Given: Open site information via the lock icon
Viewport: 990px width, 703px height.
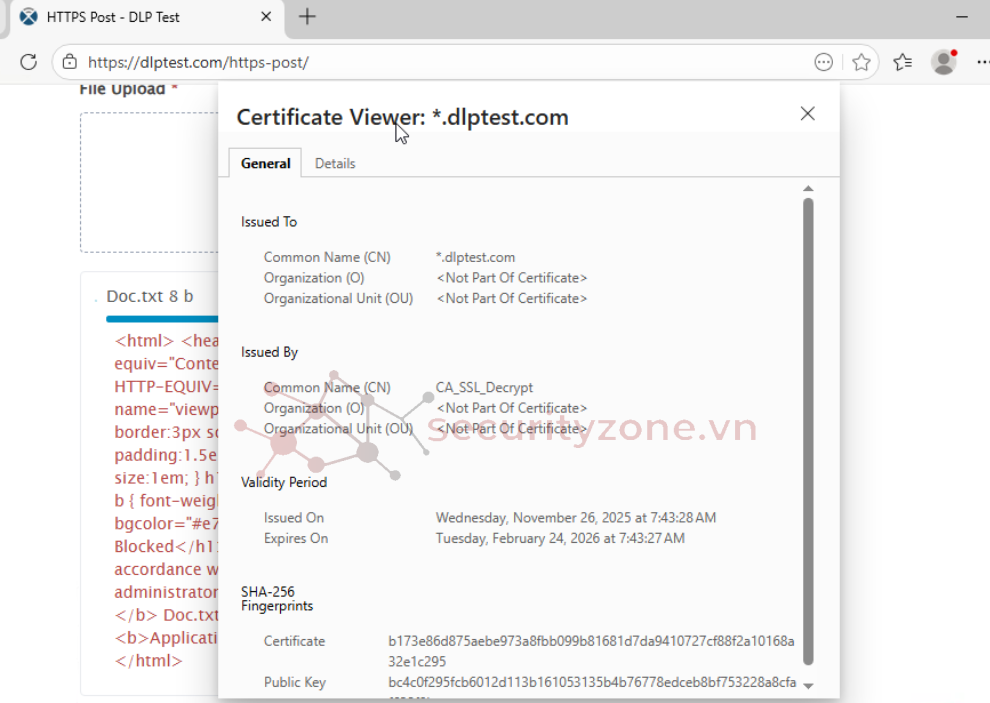Looking at the screenshot, I should pos(69,62).
